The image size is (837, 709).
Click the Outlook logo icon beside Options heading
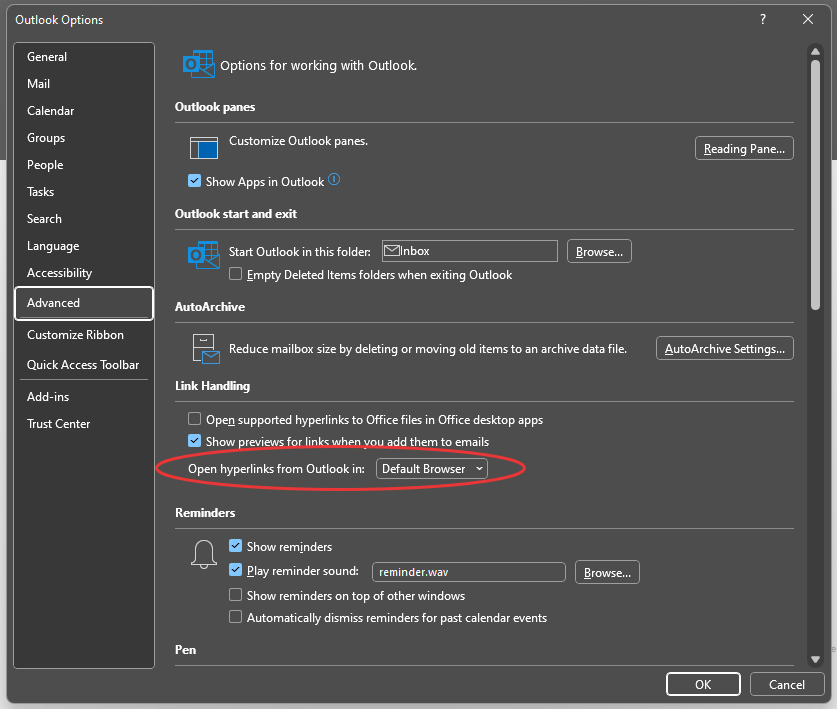click(x=199, y=64)
